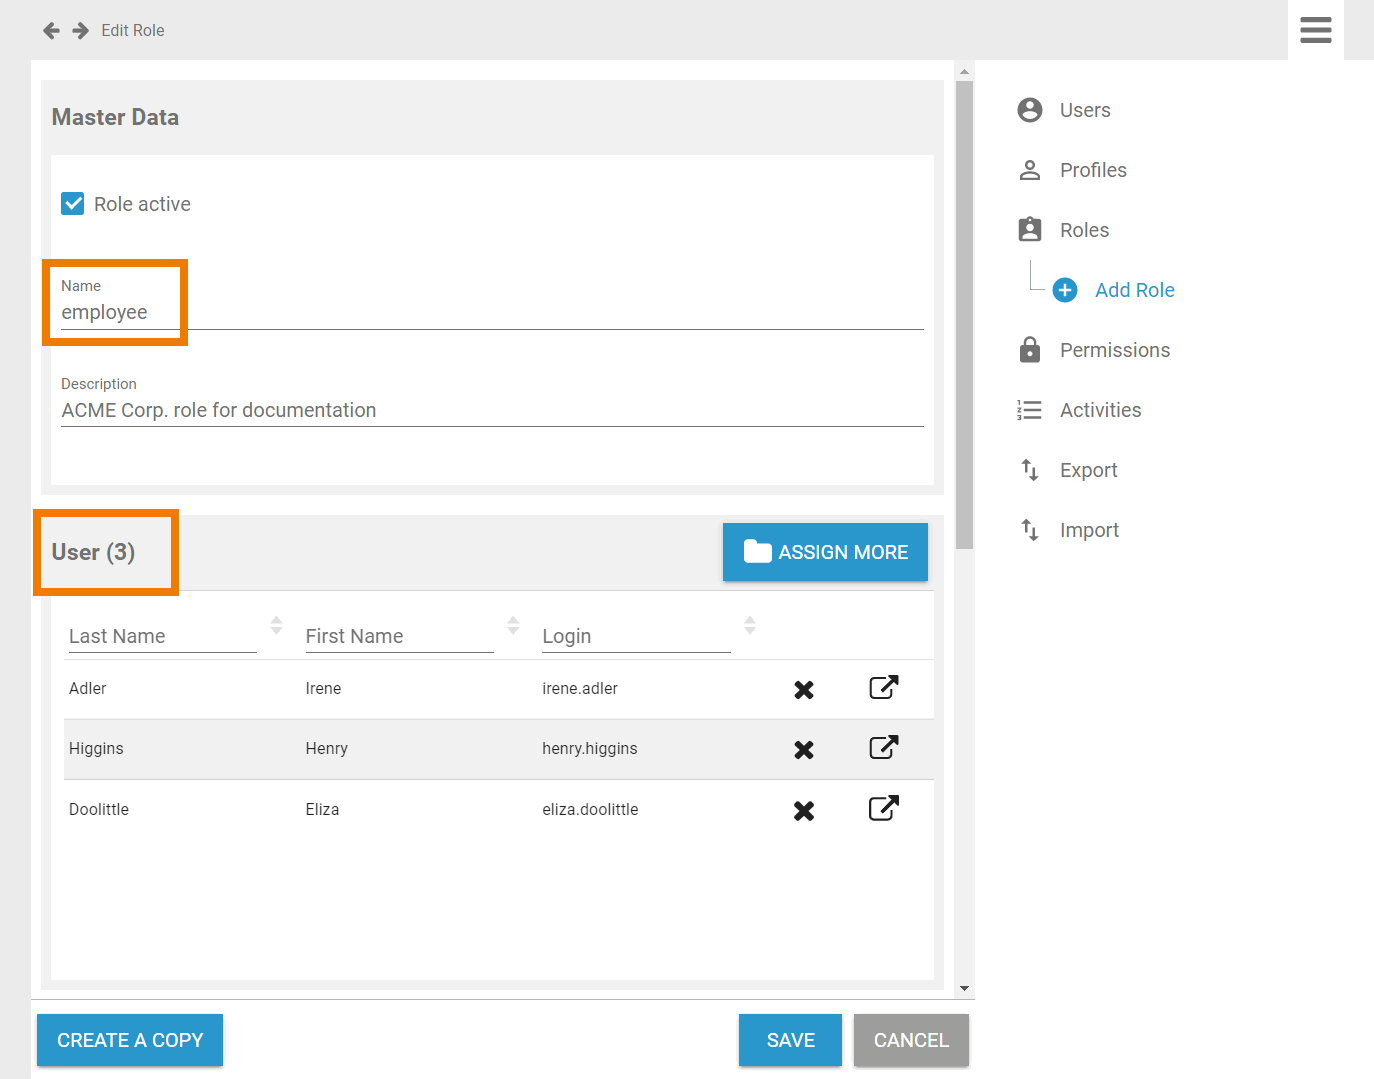Sort users by Last Name
Screen dimensions: 1374x1079
click(x=277, y=626)
